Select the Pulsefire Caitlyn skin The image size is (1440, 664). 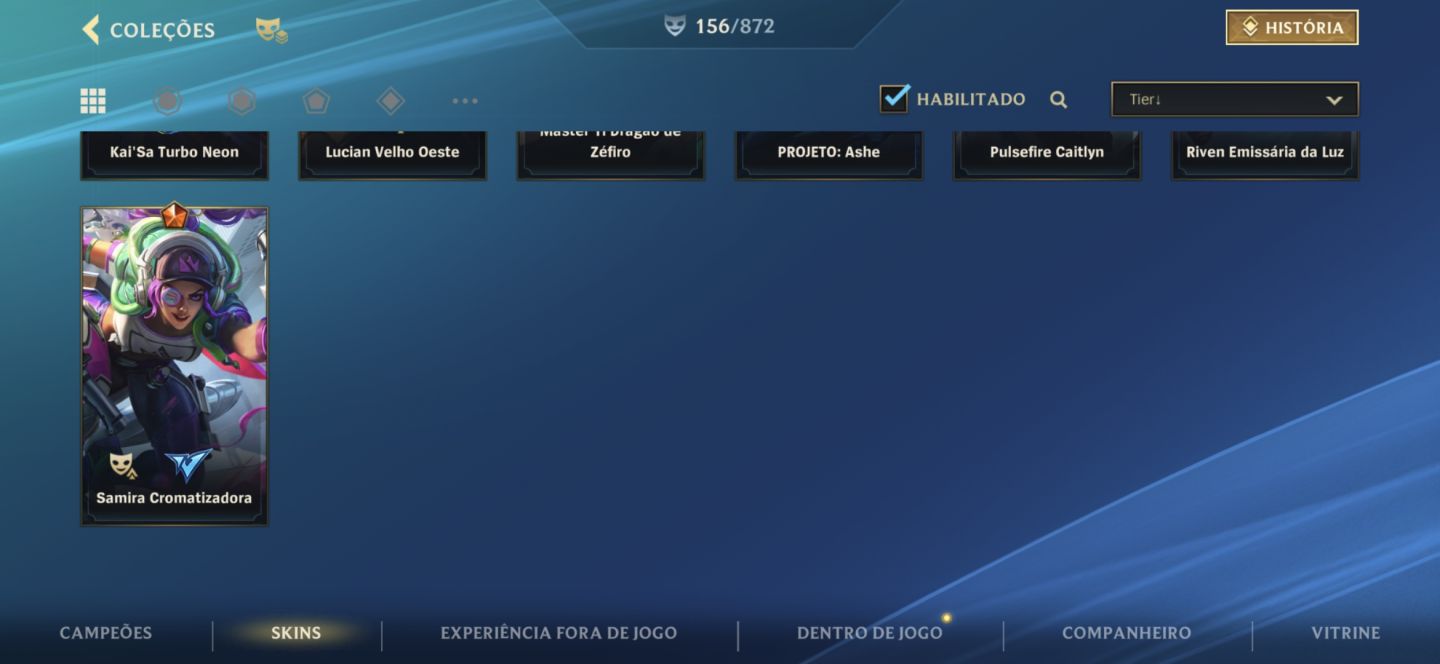pyautogui.click(x=1047, y=154)
